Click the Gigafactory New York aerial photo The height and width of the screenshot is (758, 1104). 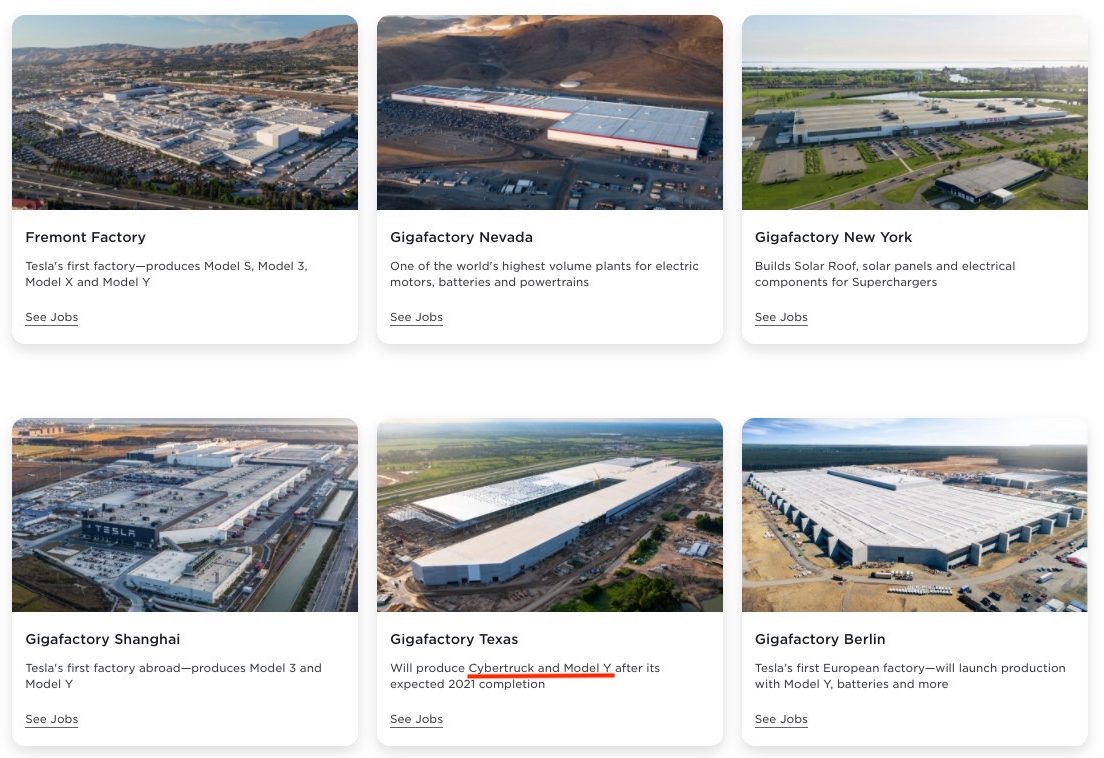pyautogui.click(x=915, y=112)
